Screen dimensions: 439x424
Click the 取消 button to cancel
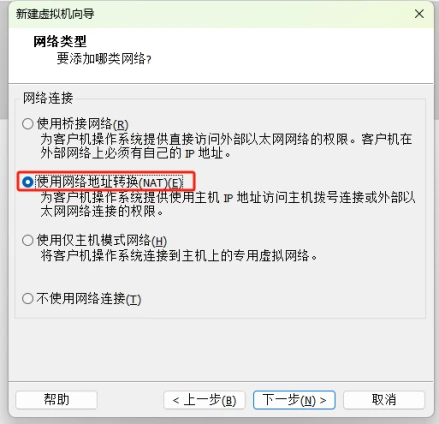point(384,400)
